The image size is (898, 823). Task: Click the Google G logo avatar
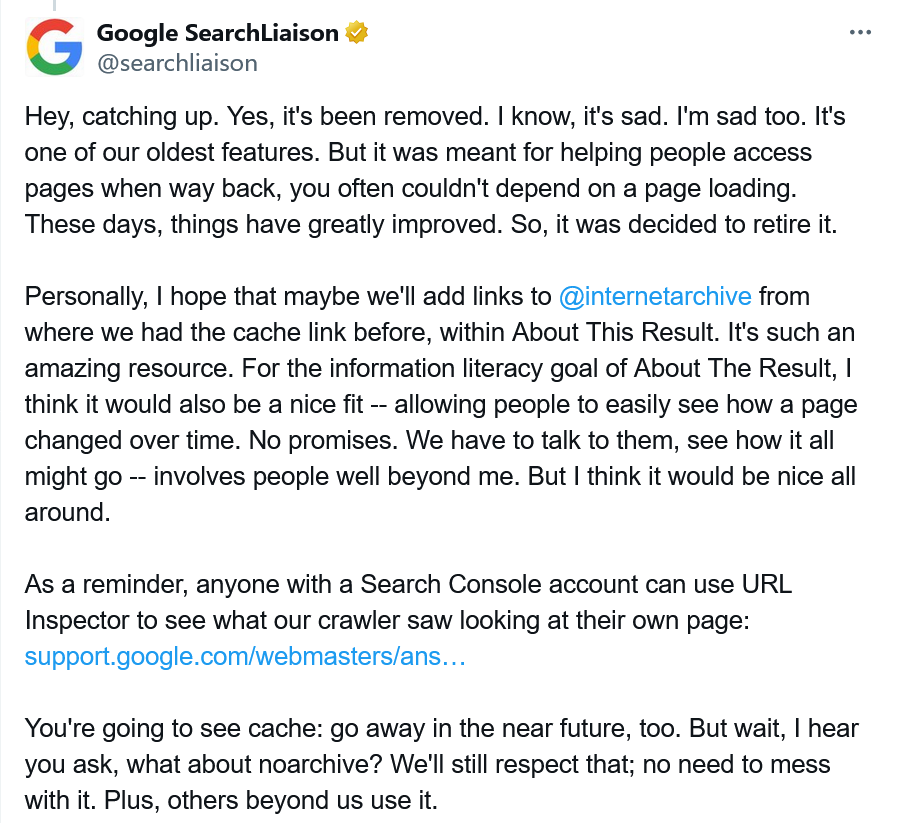point(54,47)
